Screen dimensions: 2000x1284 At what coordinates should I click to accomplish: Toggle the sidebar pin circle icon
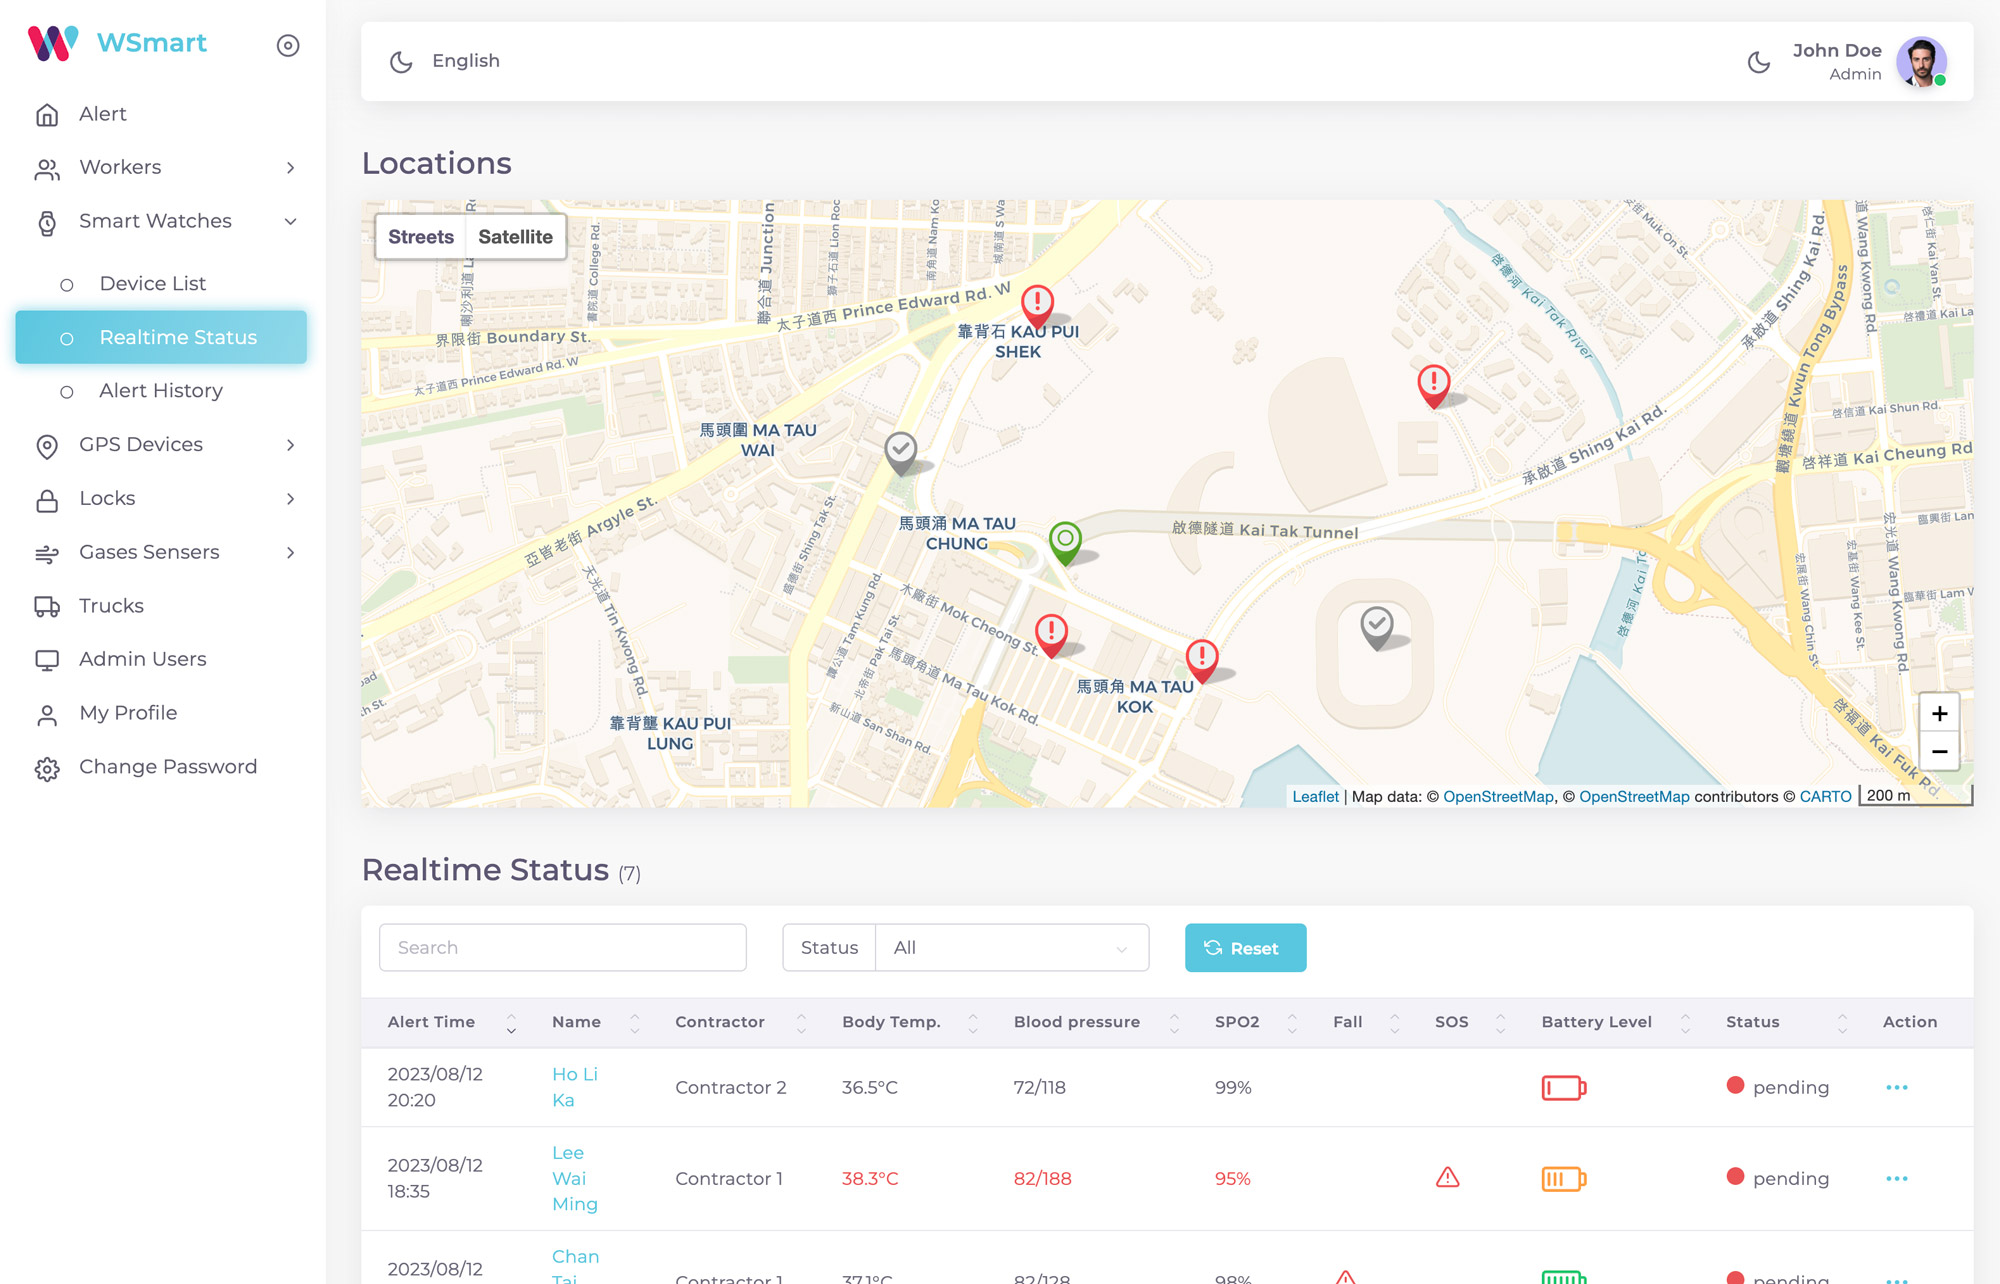coord(288,45)
